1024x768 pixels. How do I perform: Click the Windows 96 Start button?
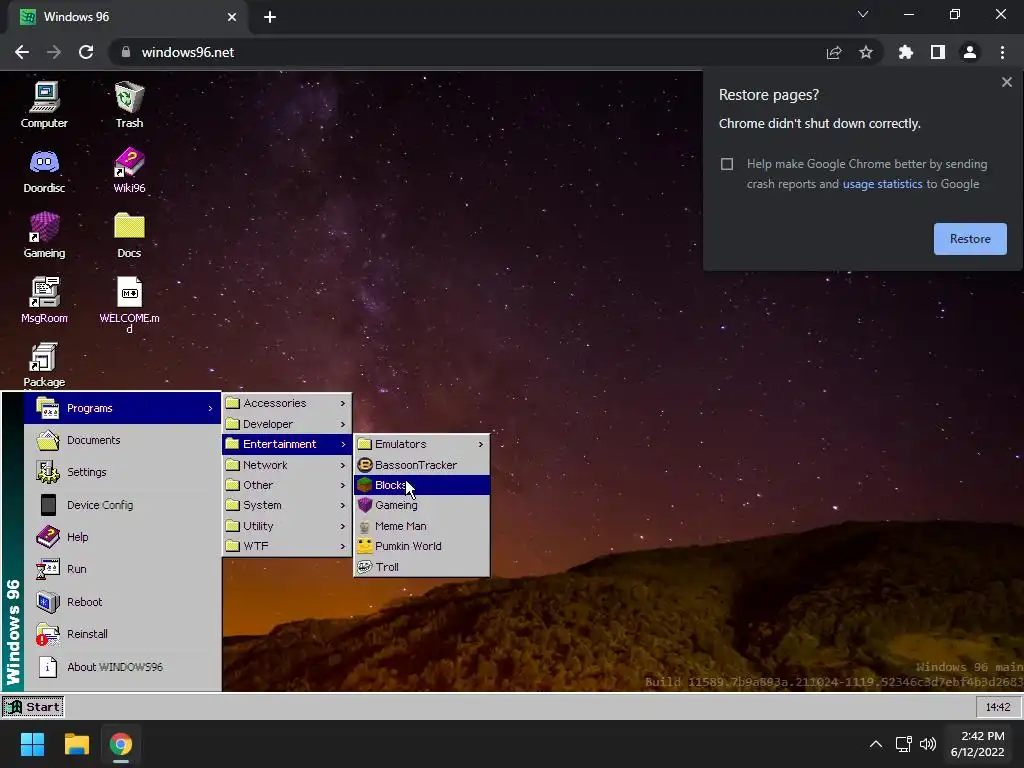33,707
